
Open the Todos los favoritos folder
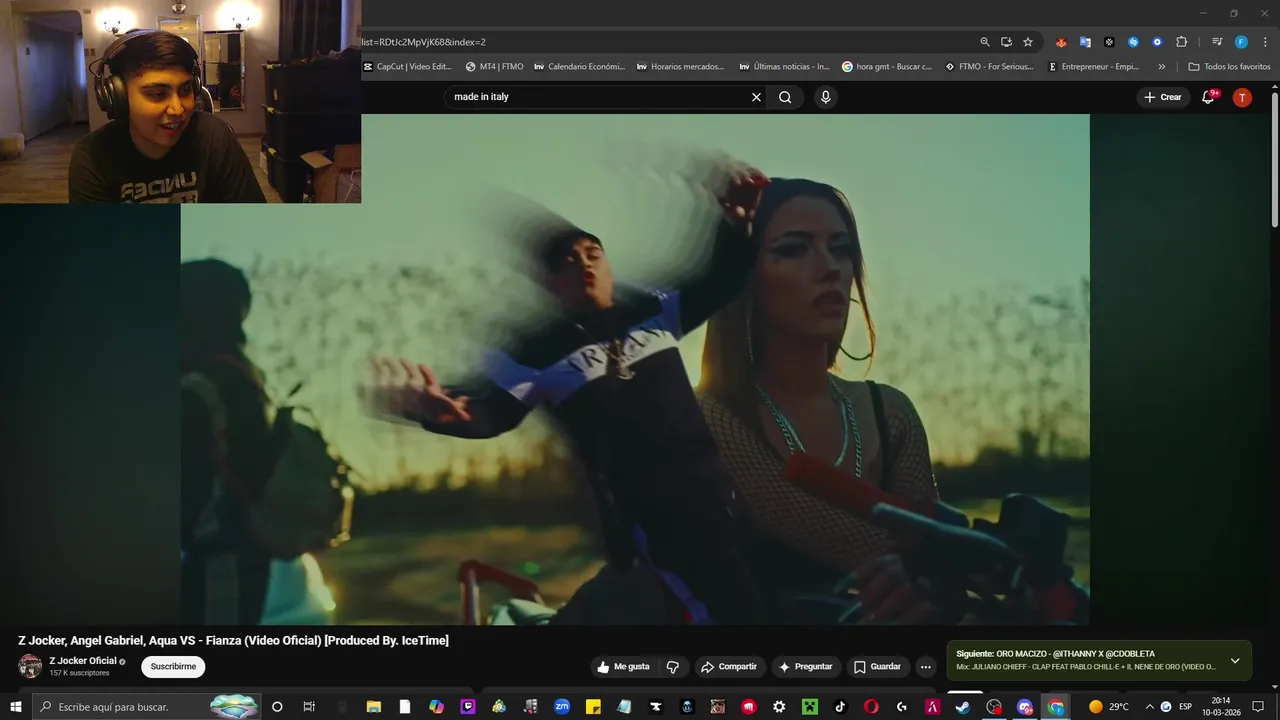tap(1230, 67)
